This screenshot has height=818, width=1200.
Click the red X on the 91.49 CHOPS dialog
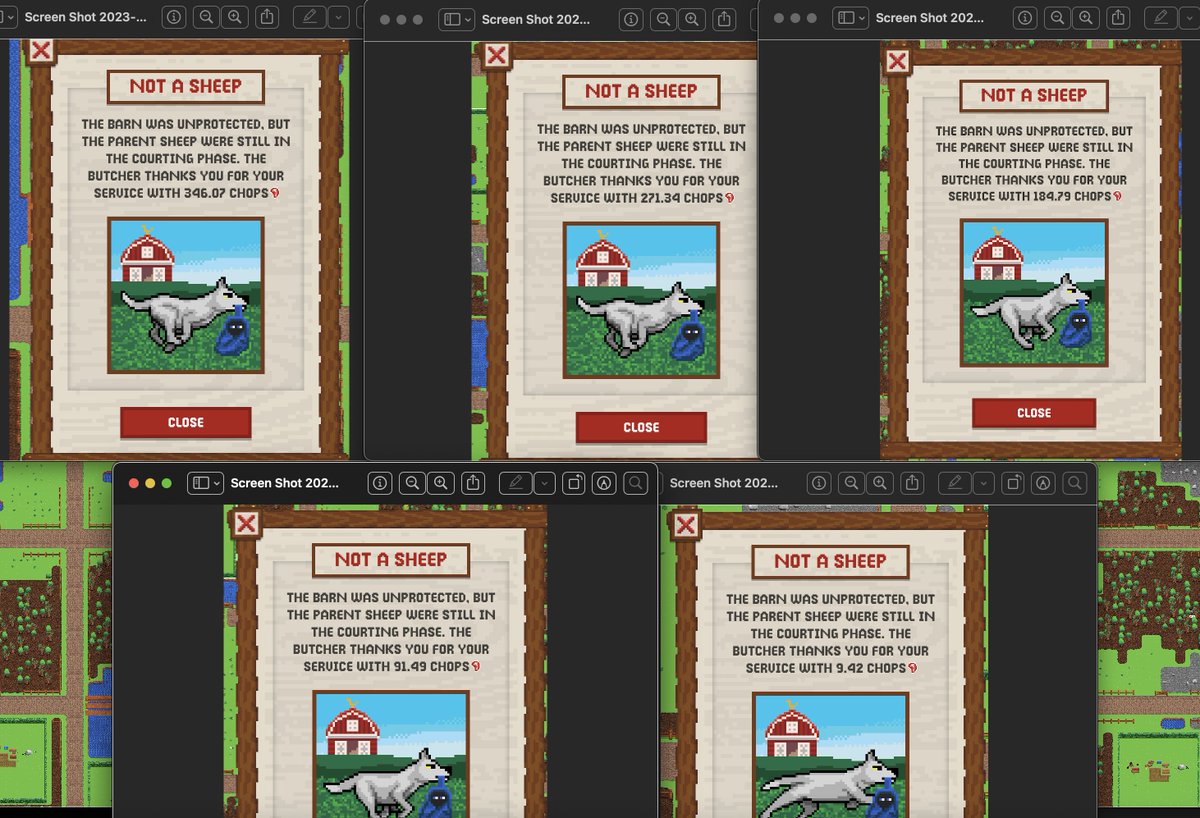[246, 523]
